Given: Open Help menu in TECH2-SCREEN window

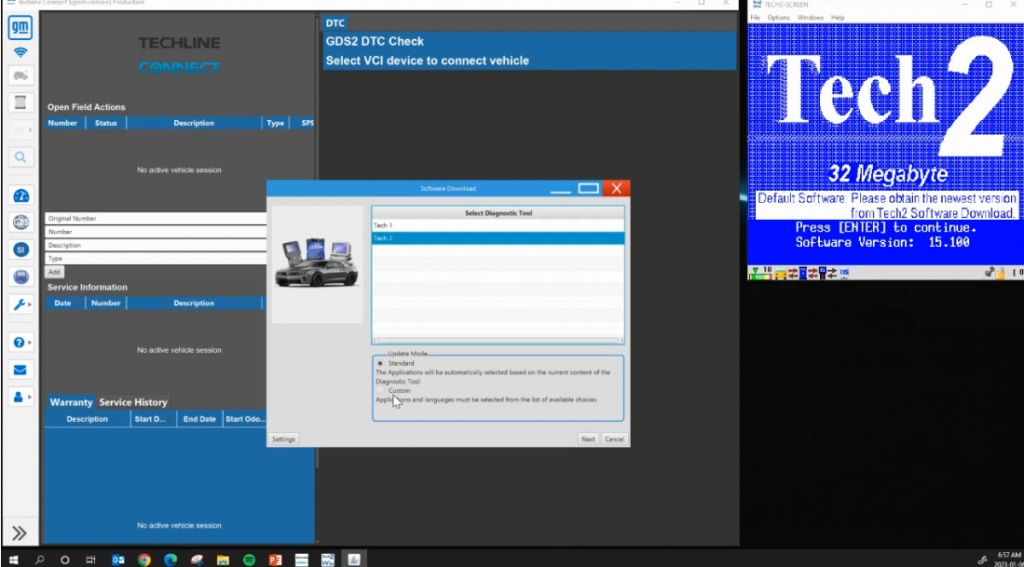Looking at the screenshot, I should [x=838, y=18].
